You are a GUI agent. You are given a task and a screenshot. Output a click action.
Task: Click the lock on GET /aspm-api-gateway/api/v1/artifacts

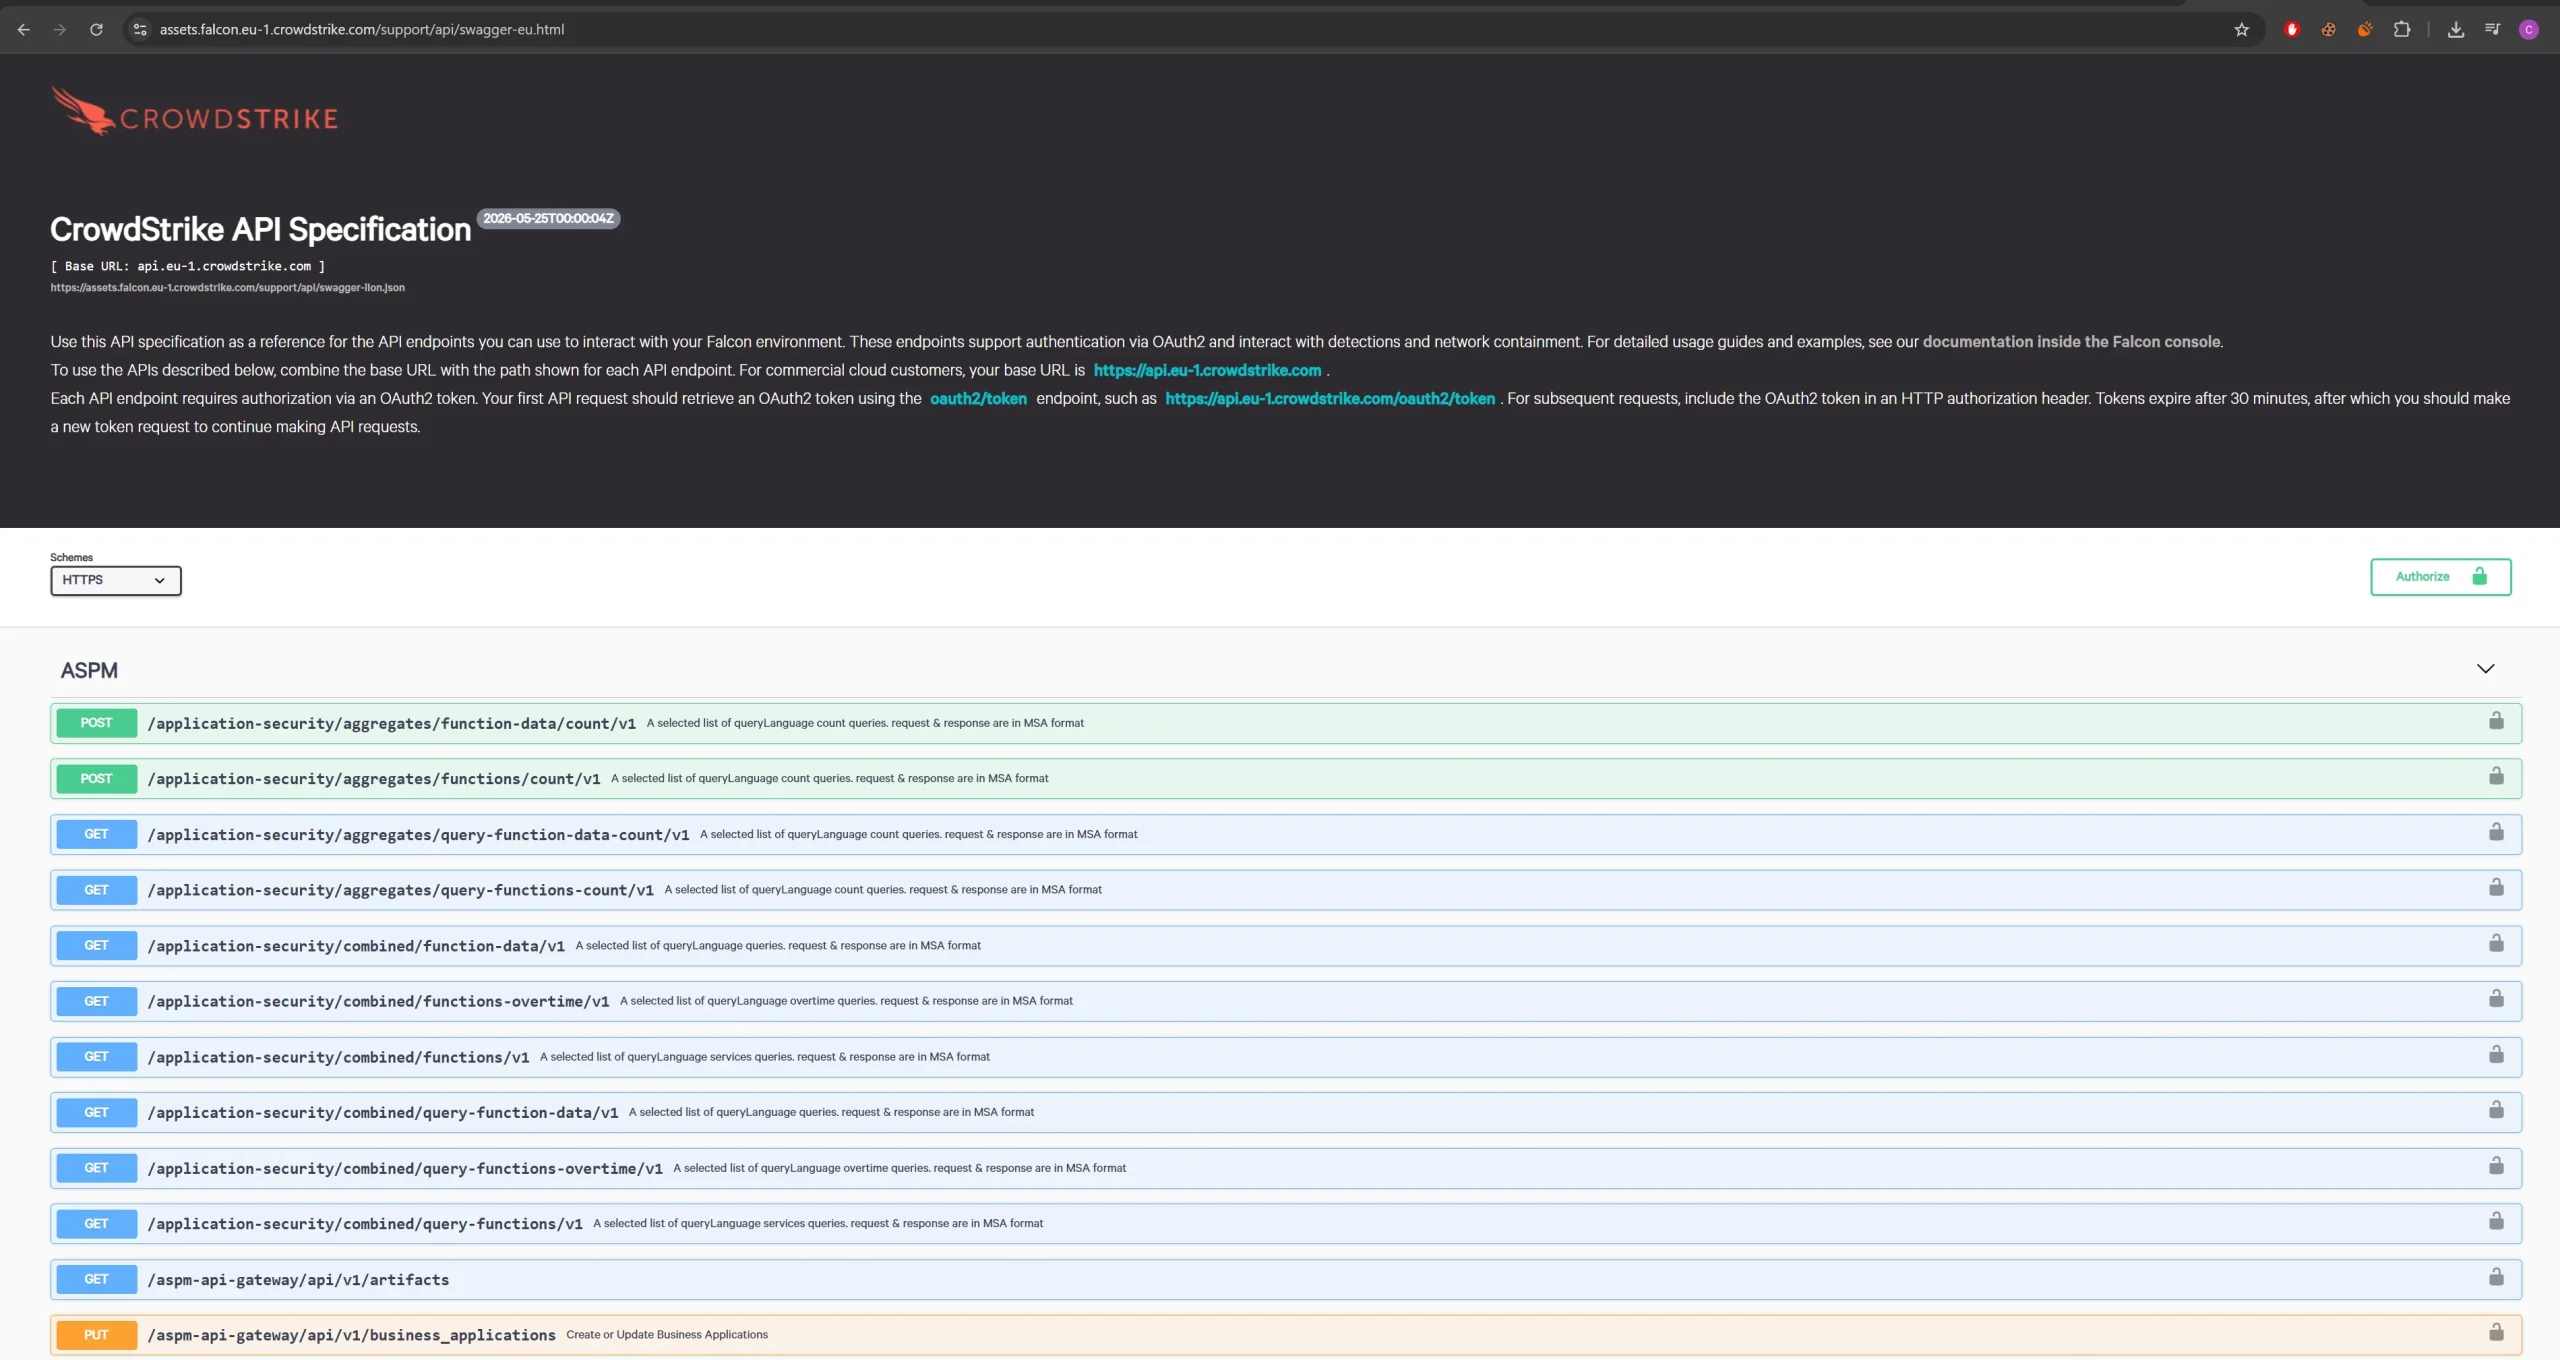[2496, 1277]
